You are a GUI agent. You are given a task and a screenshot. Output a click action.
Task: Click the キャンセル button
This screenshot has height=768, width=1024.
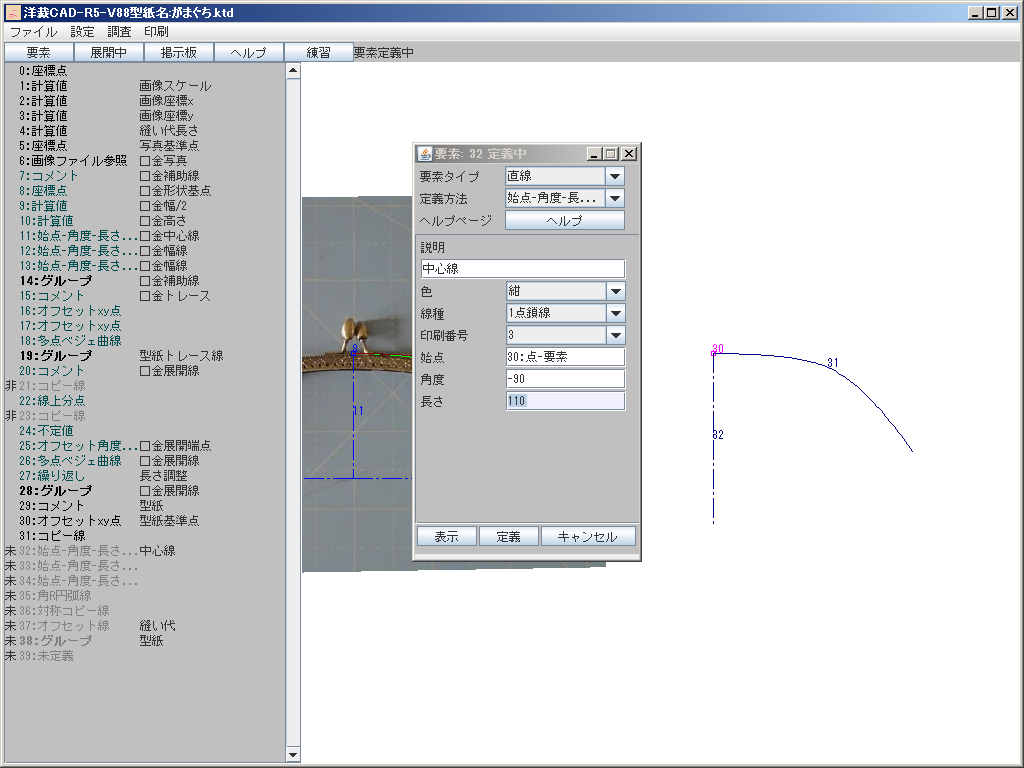tap(588, 536)
